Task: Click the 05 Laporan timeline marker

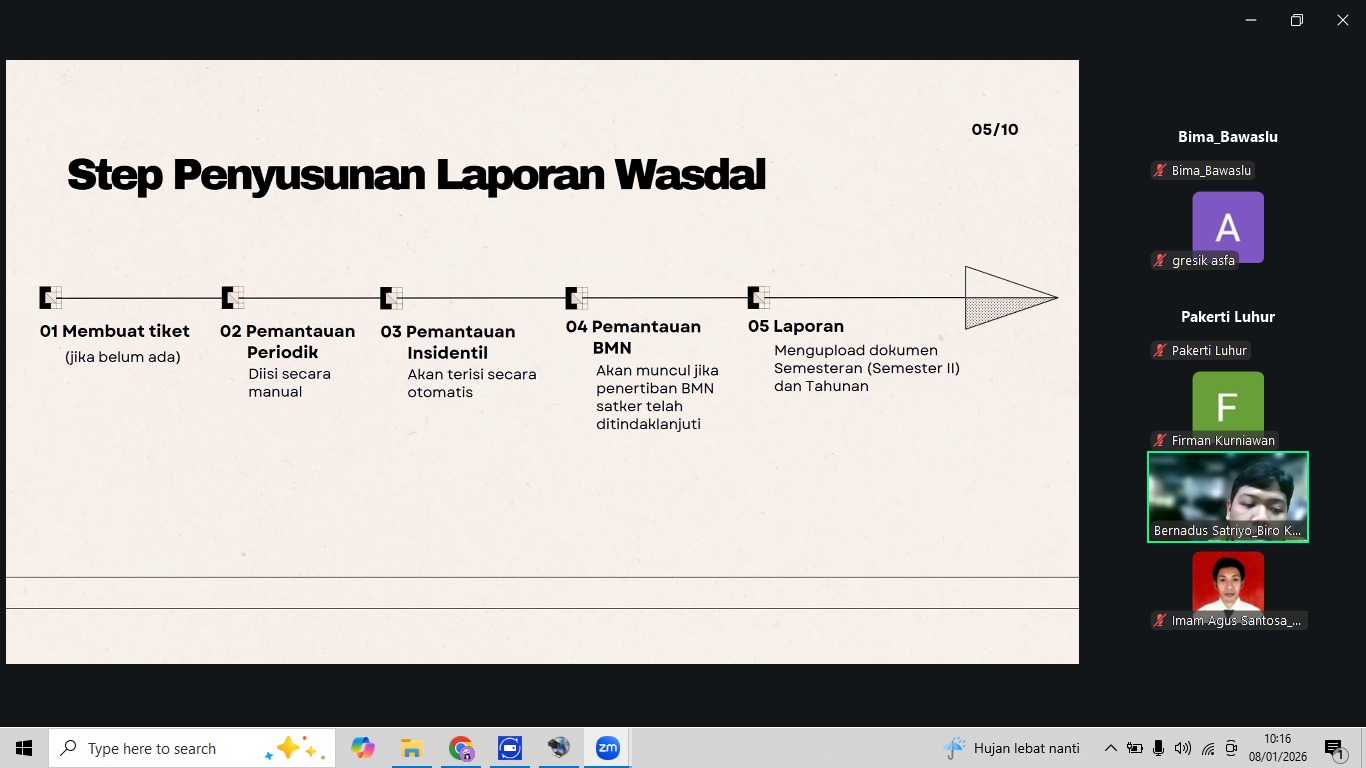Action: pyautogui.click(x=759, y=297)
